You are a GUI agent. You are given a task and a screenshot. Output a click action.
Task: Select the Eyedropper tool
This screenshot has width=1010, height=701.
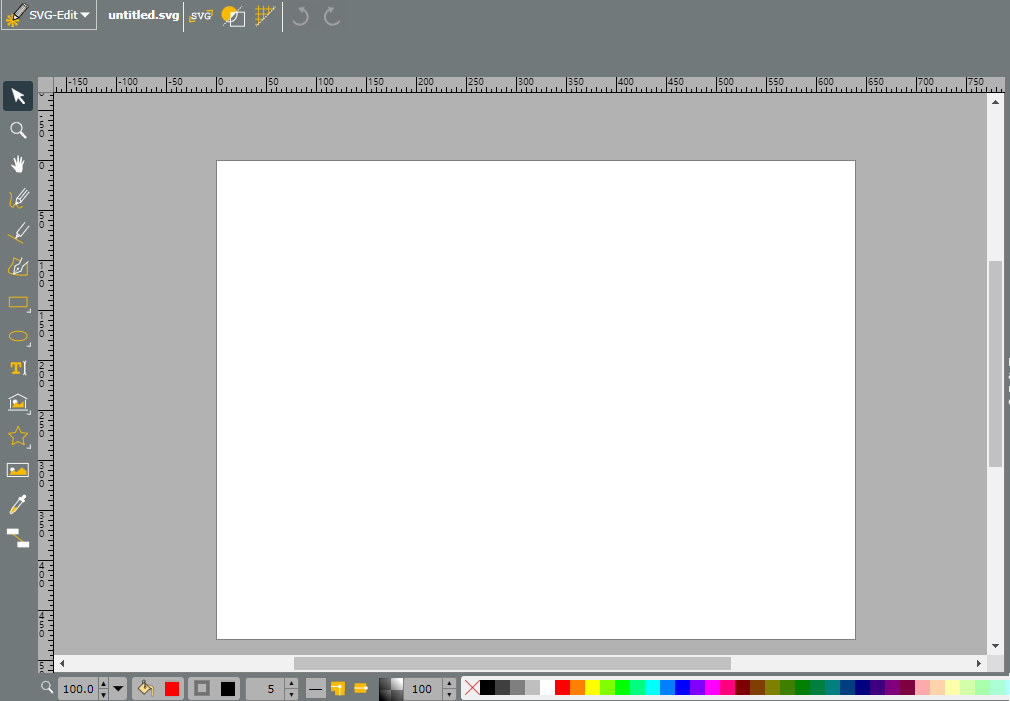click(18, 504)
